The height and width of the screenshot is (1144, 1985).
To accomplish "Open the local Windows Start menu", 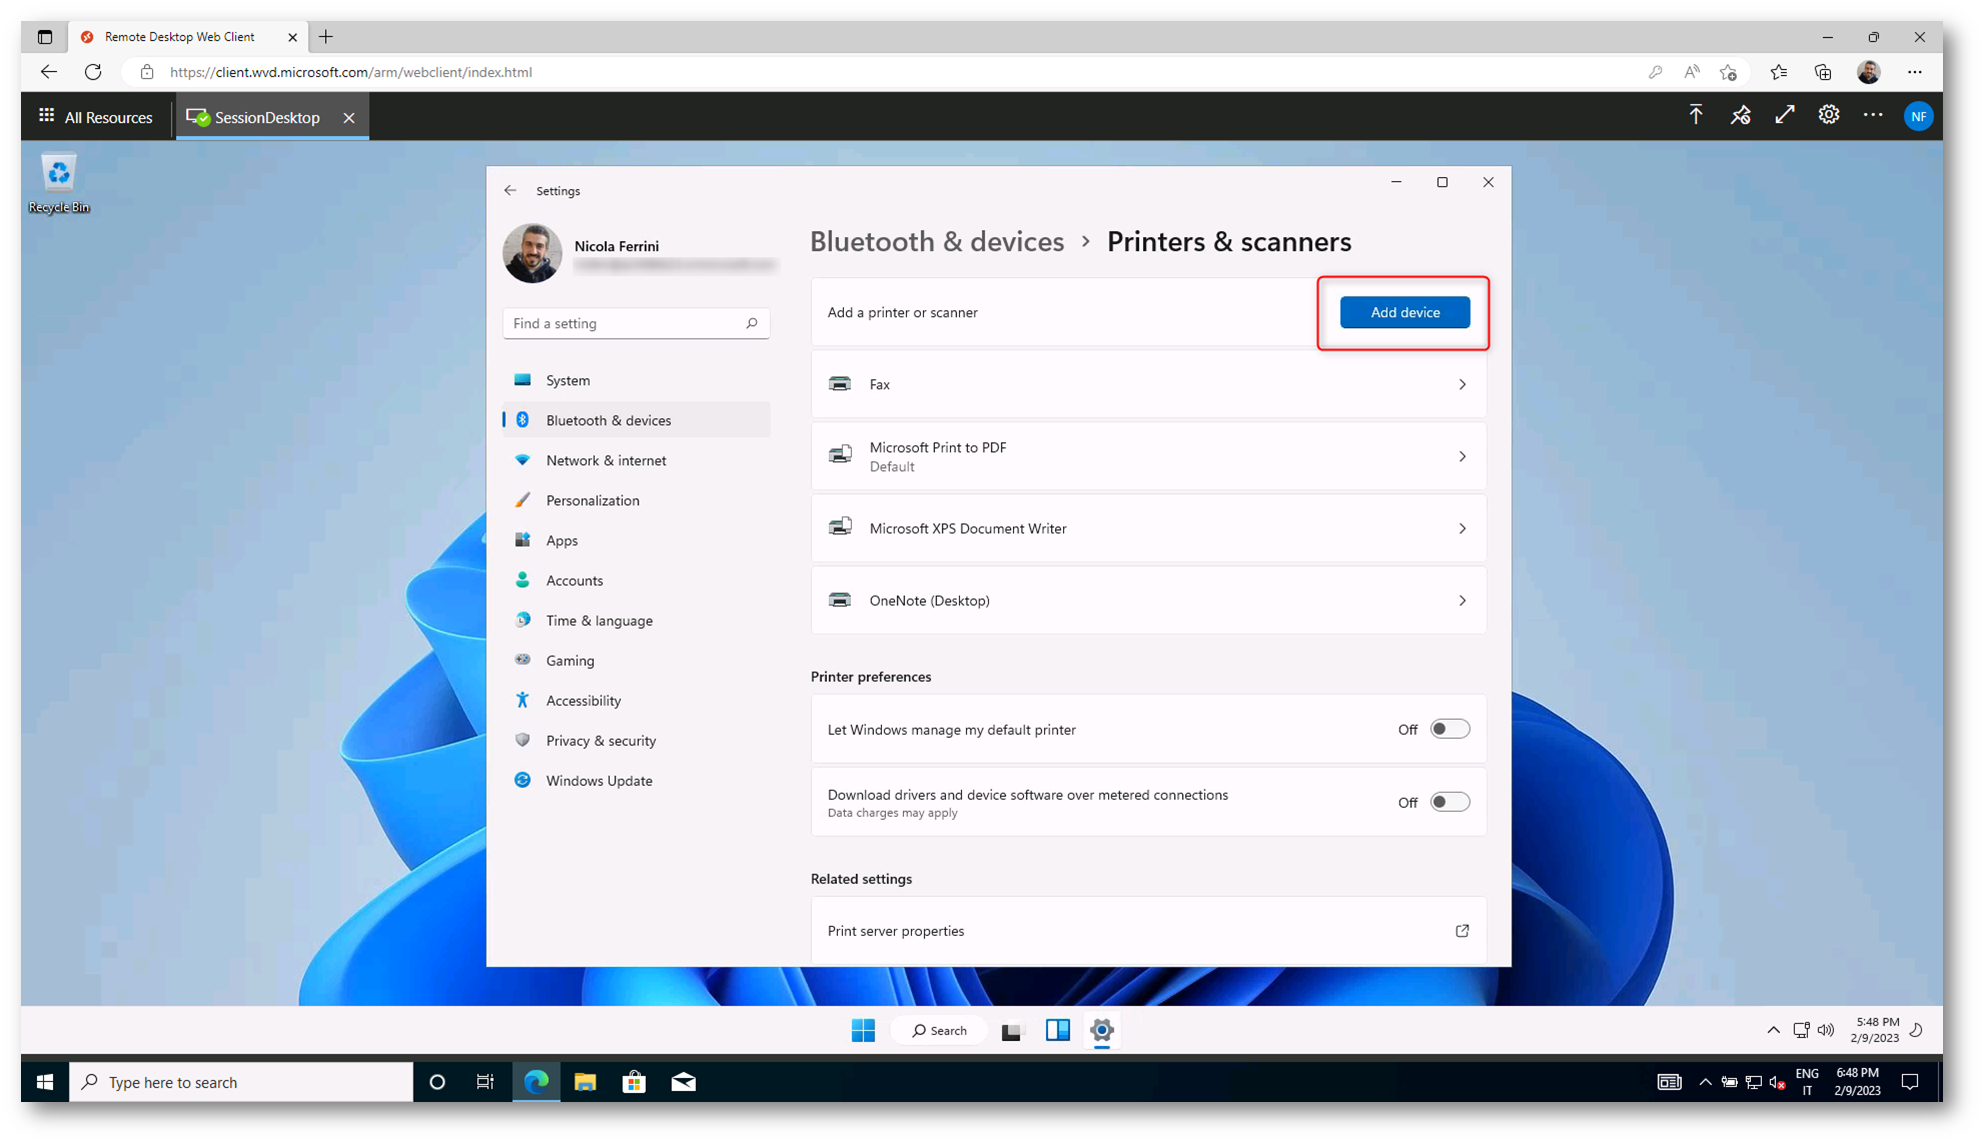I will click(x=45, y=1082).
